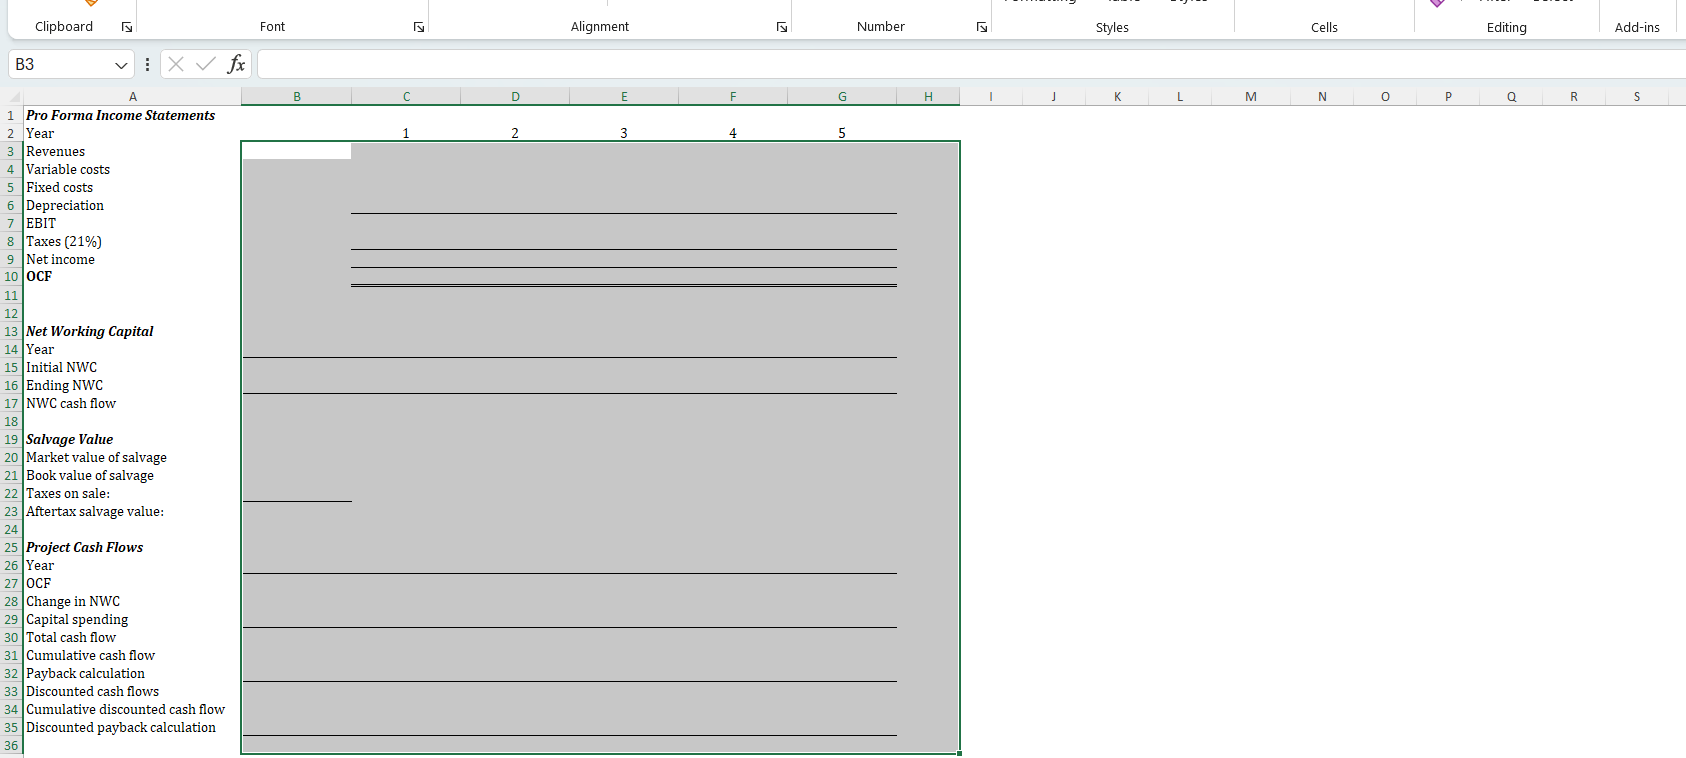Click the Cancel X in formula bar
Viewport: 1686px width, 758px height.
tap(176, 64)
